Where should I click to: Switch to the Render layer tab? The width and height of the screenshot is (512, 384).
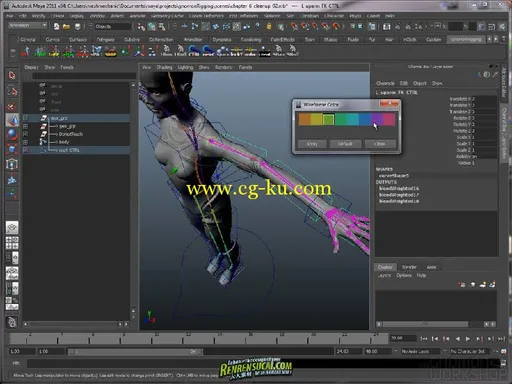pos(409,267)
